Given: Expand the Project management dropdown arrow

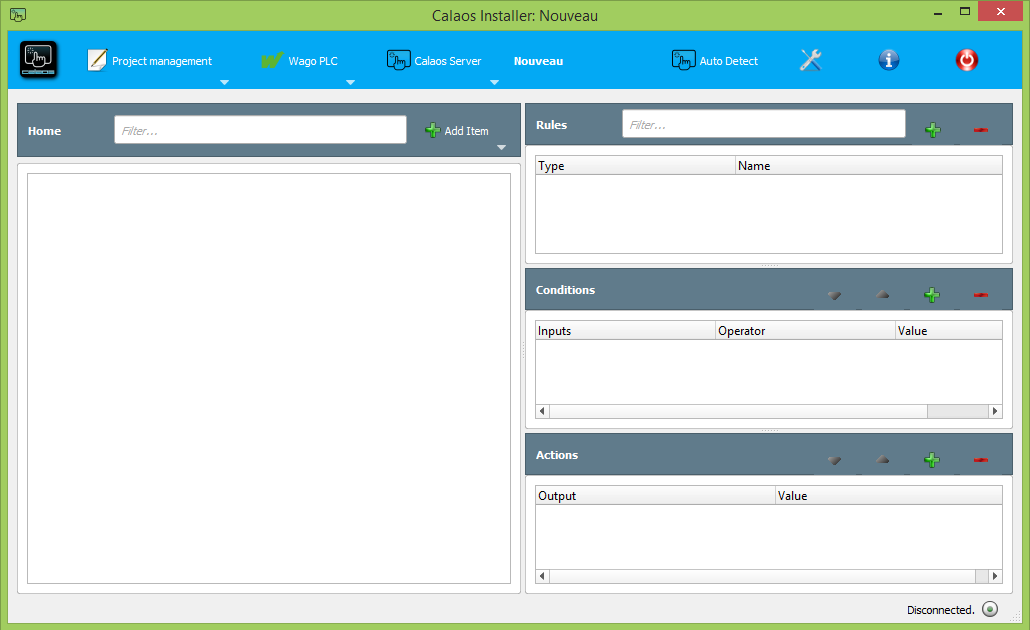Looking at the screenshot, I should tap(225, 82).
